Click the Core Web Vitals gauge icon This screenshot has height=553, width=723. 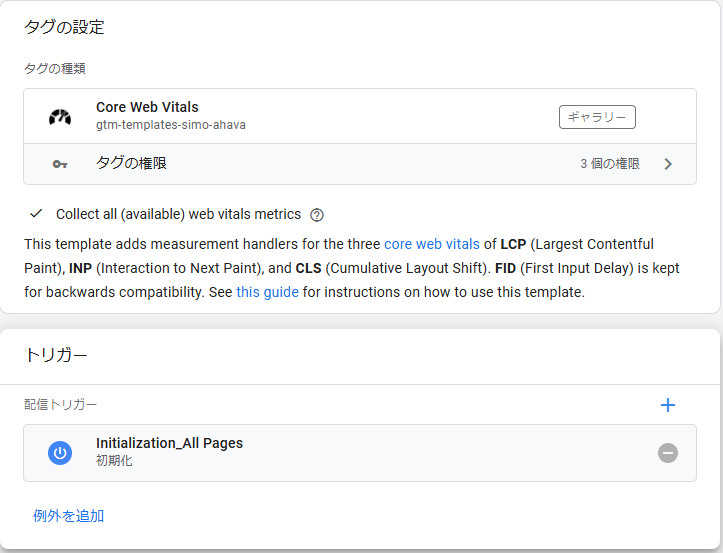(x=60, y=117)
